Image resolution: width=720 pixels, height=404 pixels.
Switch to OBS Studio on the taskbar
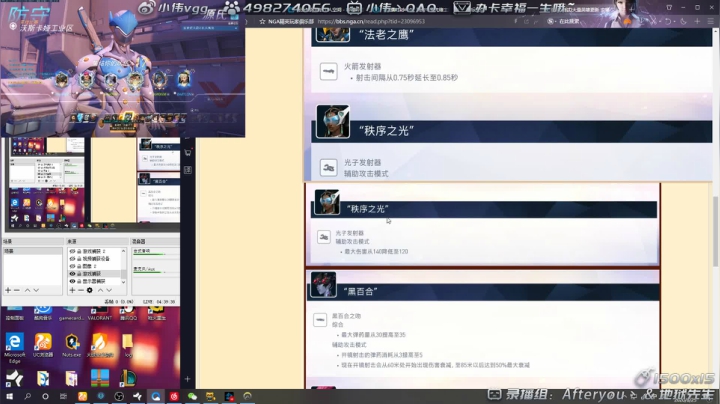click(119, 396)
